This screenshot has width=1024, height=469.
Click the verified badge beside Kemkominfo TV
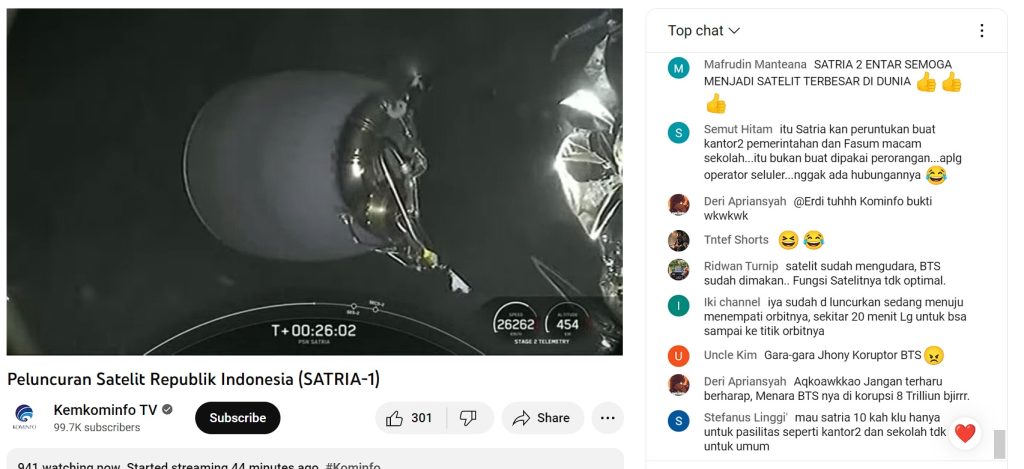click(167, 410)
